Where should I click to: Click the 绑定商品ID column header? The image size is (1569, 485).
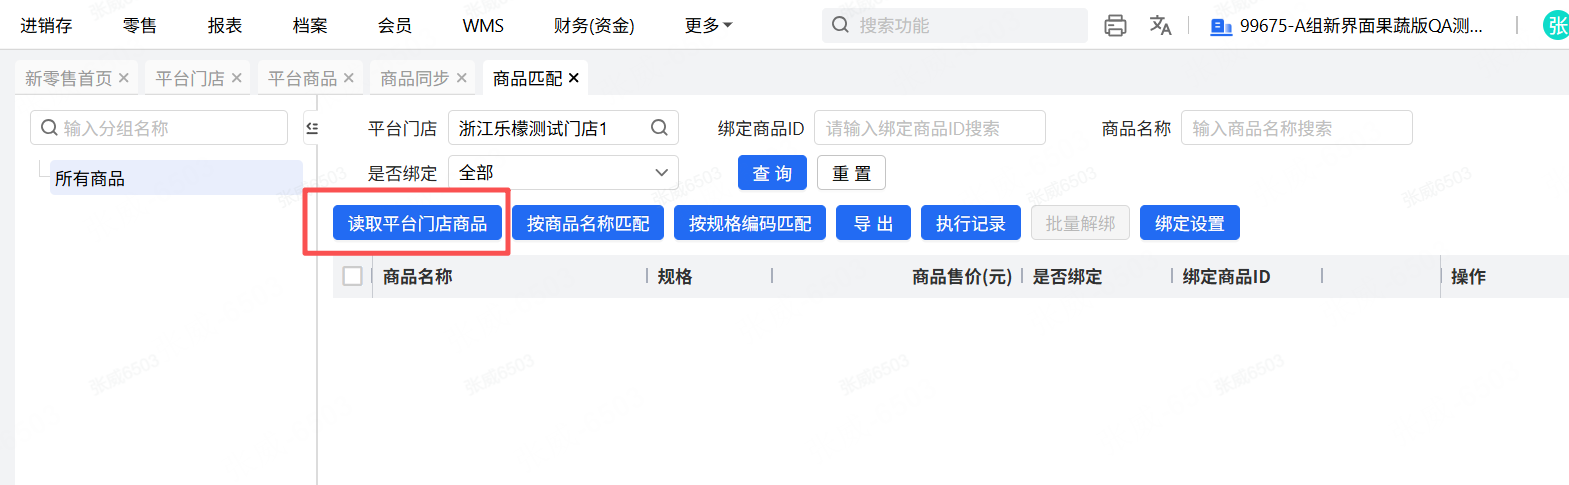point(1226,277)
